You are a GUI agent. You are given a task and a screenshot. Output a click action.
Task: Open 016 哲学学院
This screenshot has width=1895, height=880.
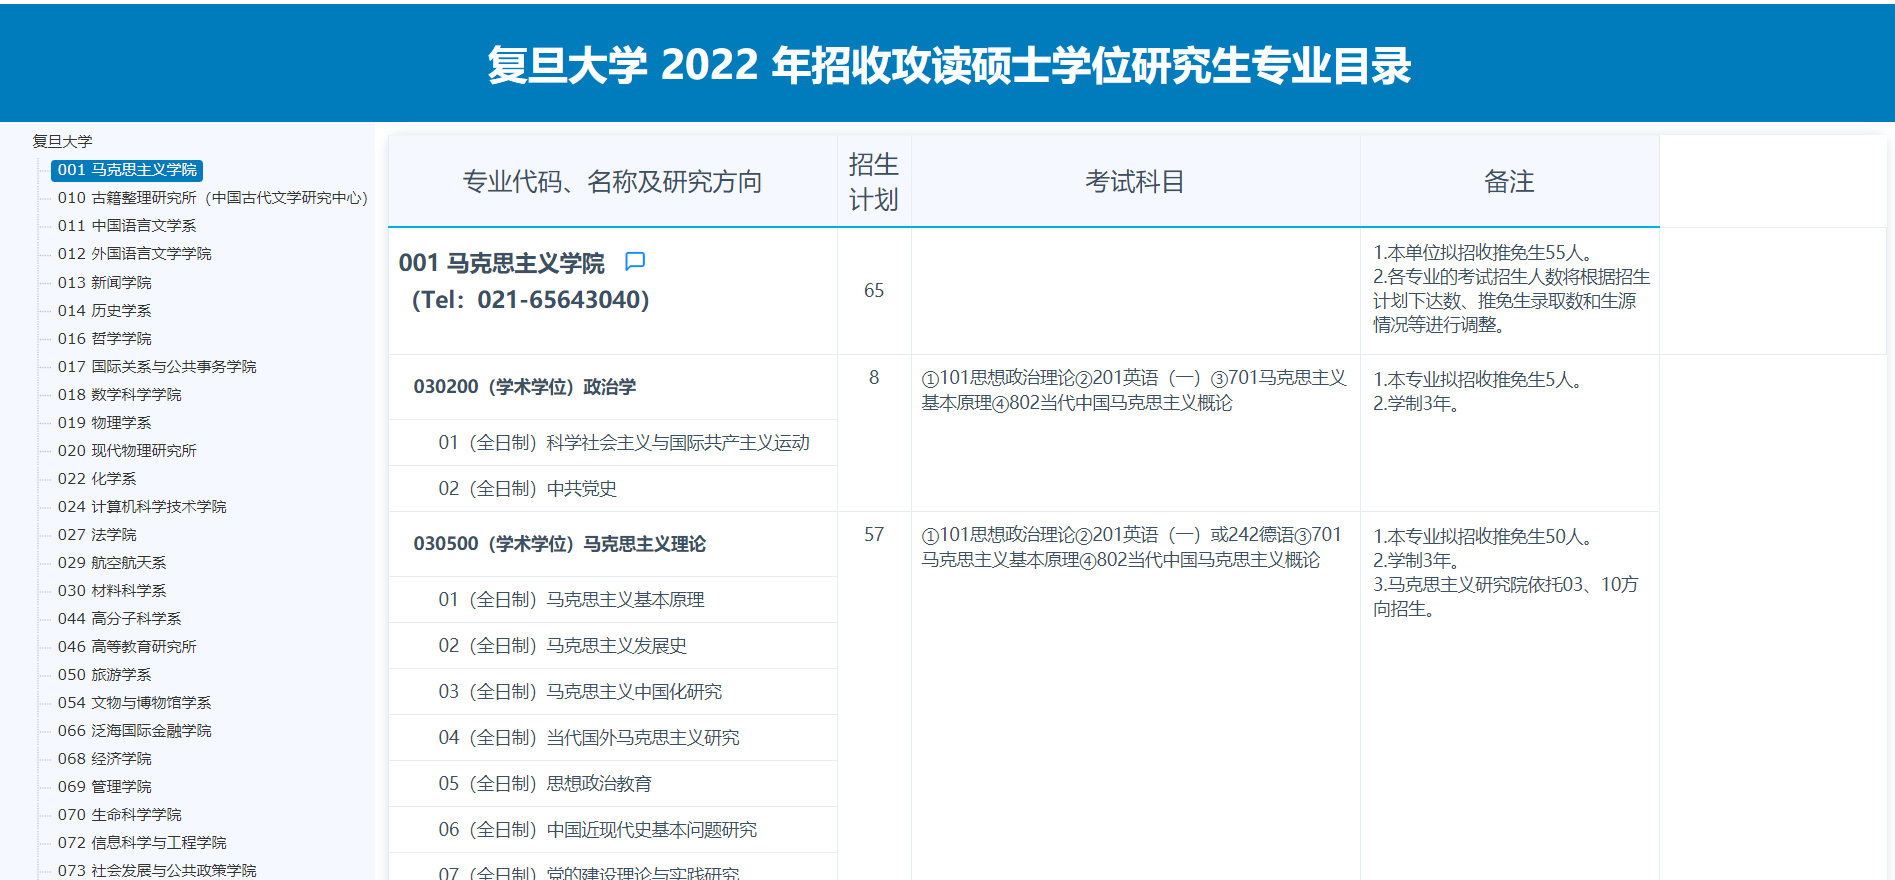[104, 339]
